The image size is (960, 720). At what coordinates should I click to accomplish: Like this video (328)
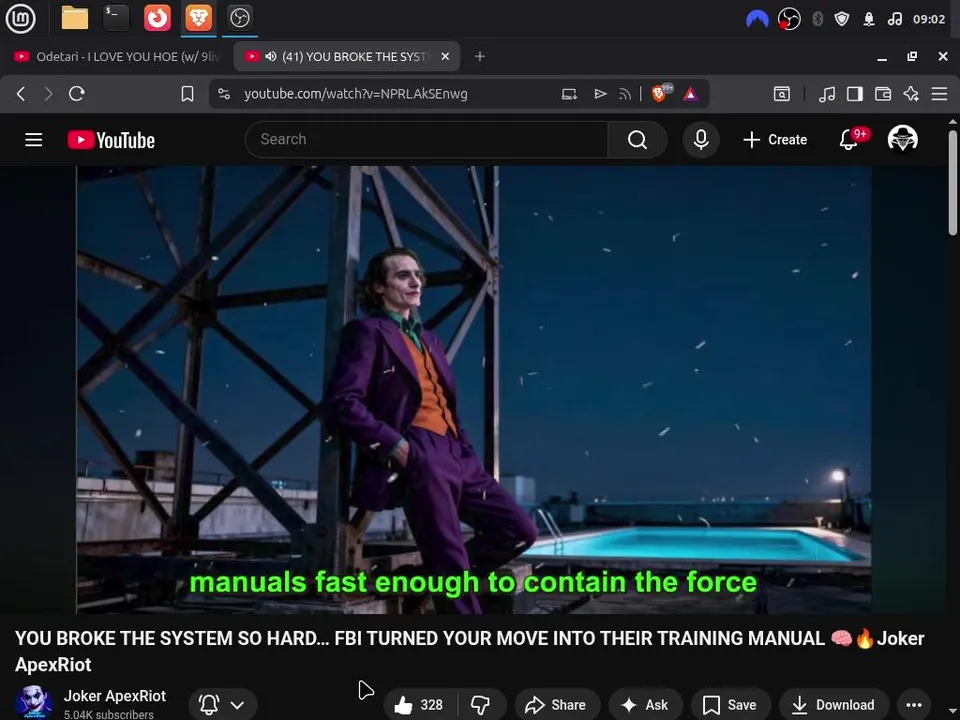point(420,705)
